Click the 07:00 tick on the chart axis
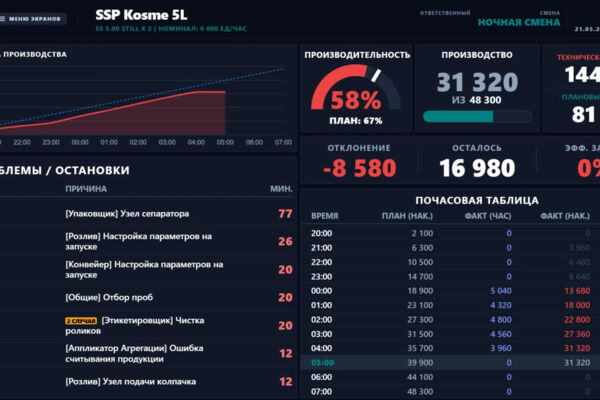600x400 pixels. 283,142
